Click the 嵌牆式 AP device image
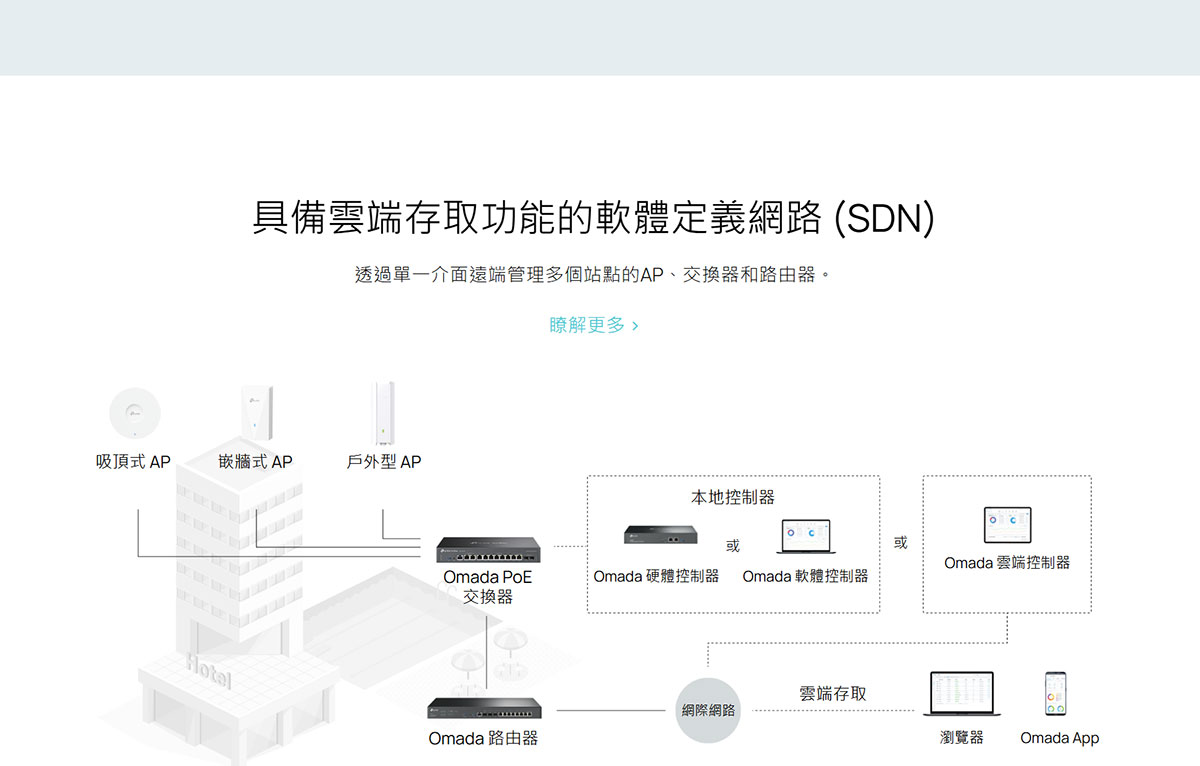Screen dimensions: 1200x766 (x=255, y=410)
